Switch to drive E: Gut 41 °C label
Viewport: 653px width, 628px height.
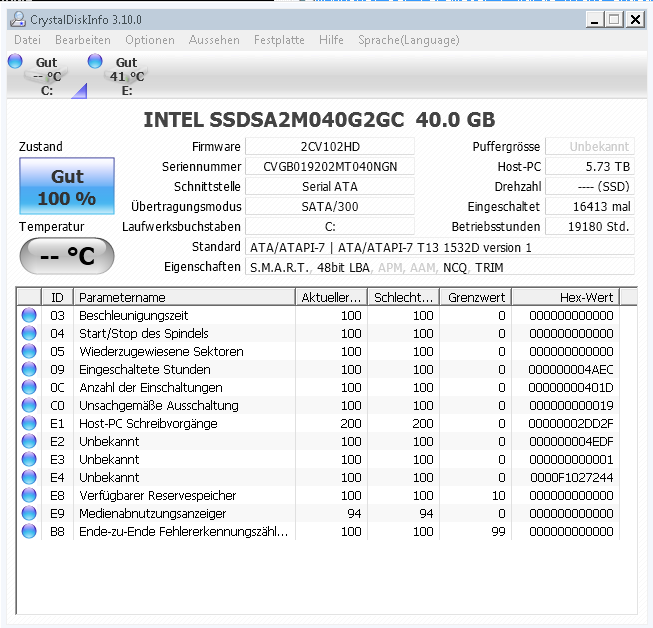click(x=127, y=76)
